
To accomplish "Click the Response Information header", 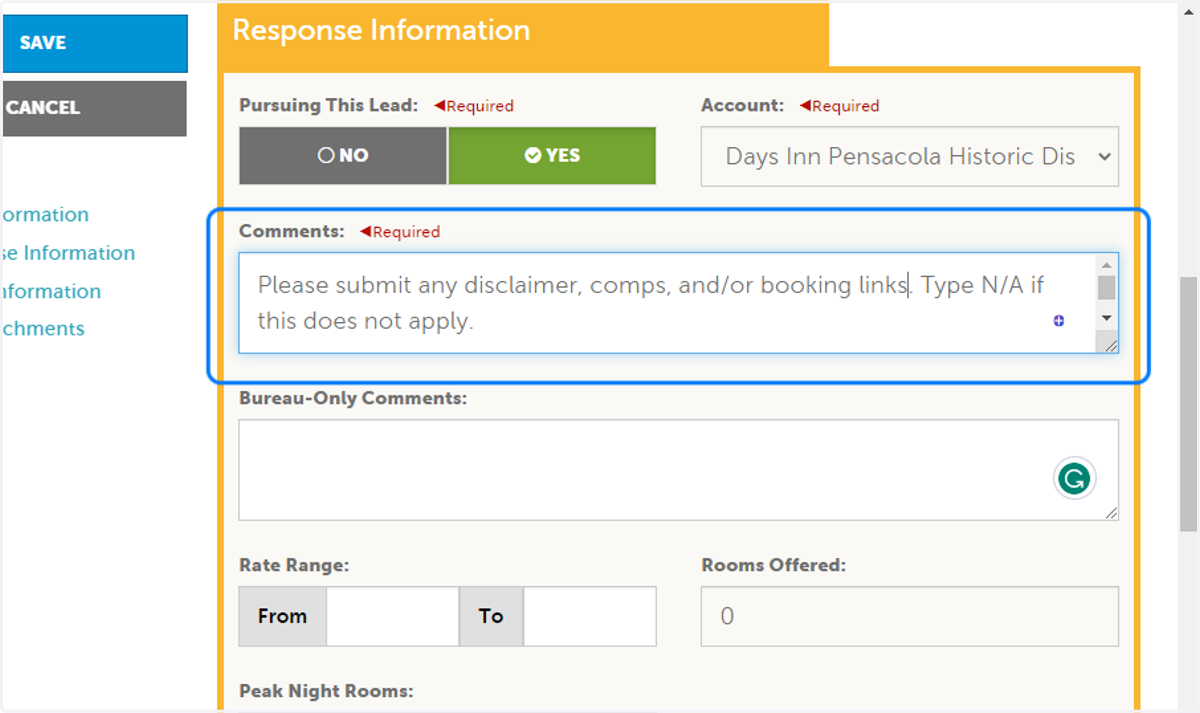I will pyautogui.click(x=381, y=30).
